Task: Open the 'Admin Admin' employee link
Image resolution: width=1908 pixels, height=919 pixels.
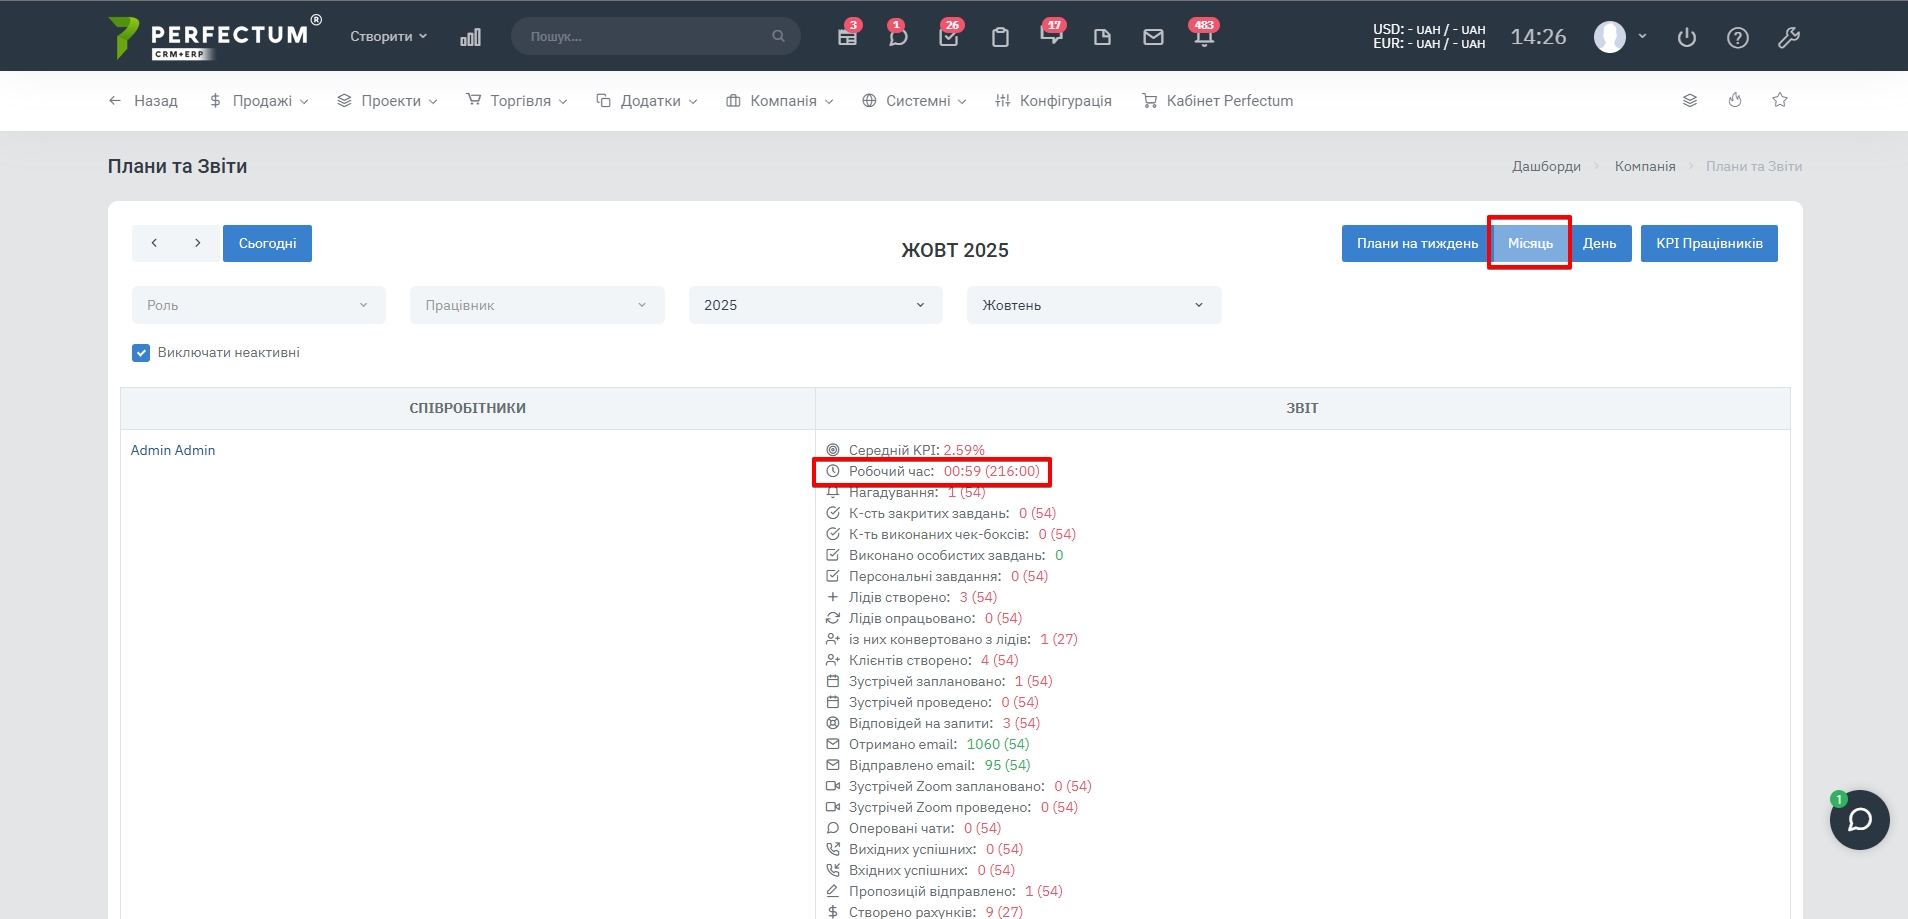Action: (x=173, y=450)
